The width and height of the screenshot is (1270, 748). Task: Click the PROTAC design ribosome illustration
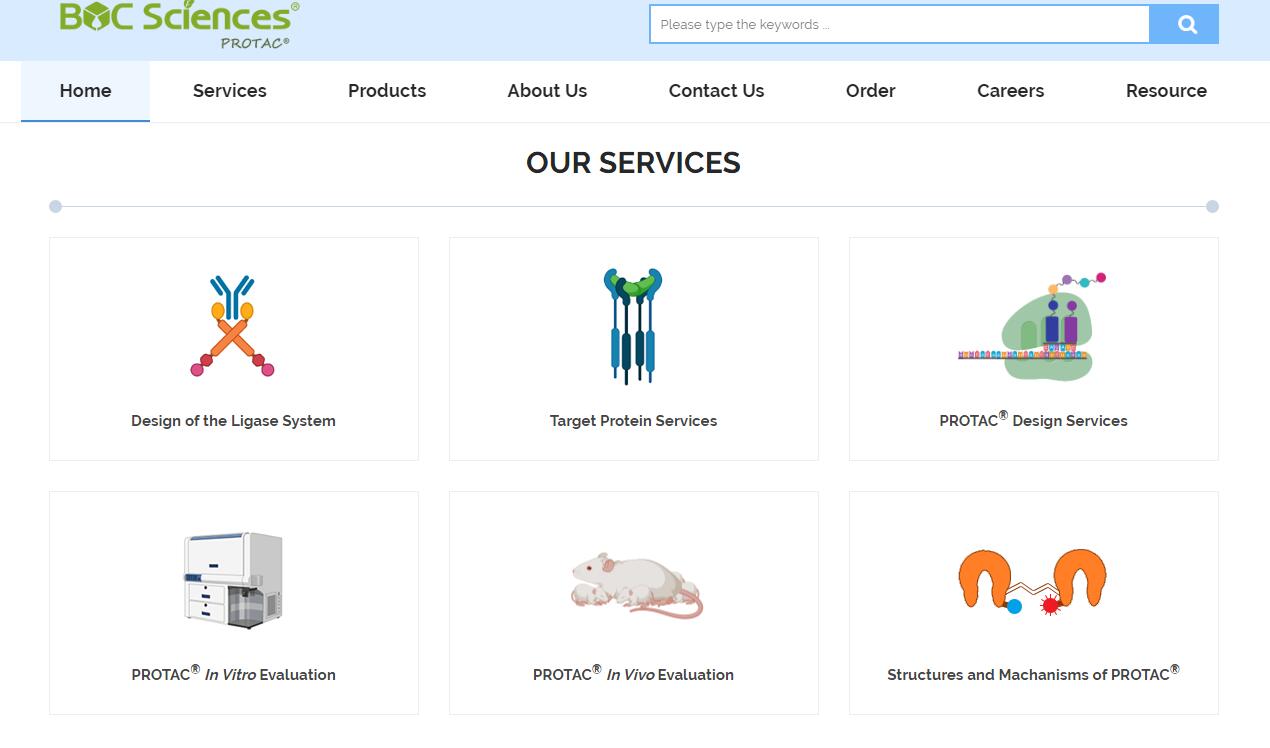(1033, 325)
